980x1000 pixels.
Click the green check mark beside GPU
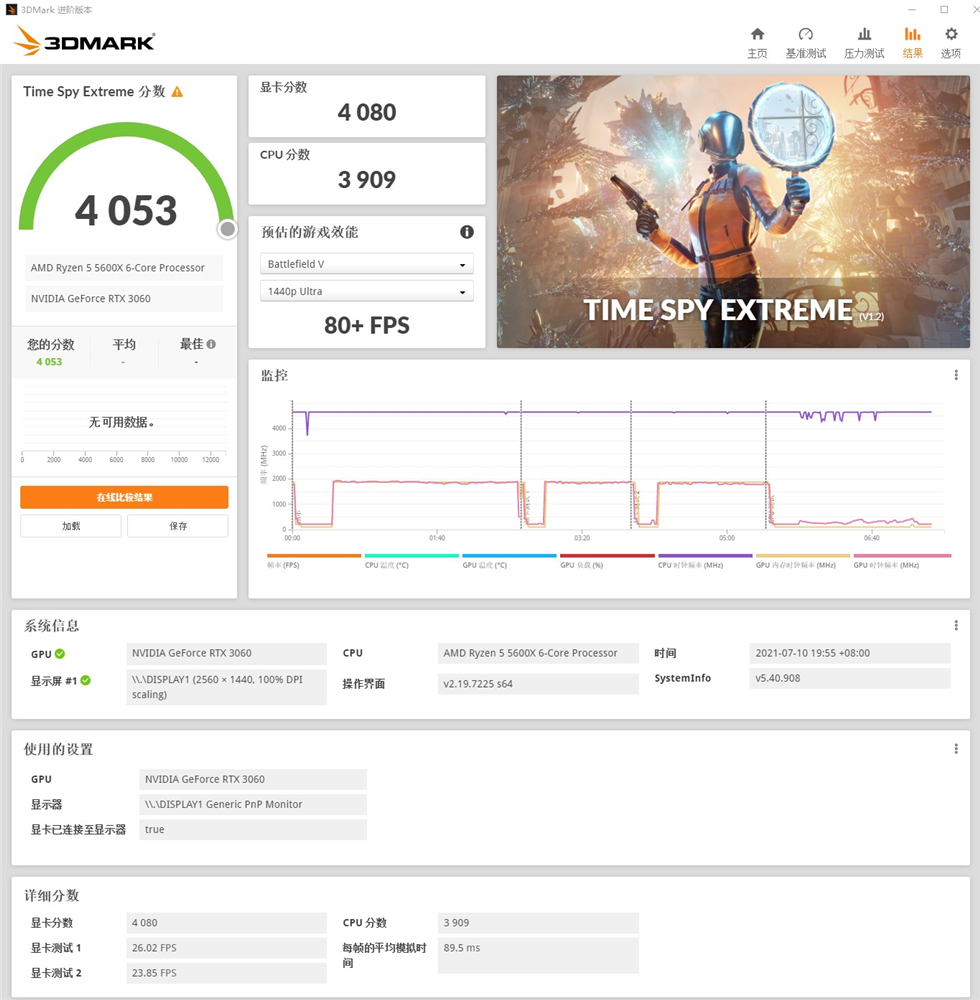click(x=60, y=654)
